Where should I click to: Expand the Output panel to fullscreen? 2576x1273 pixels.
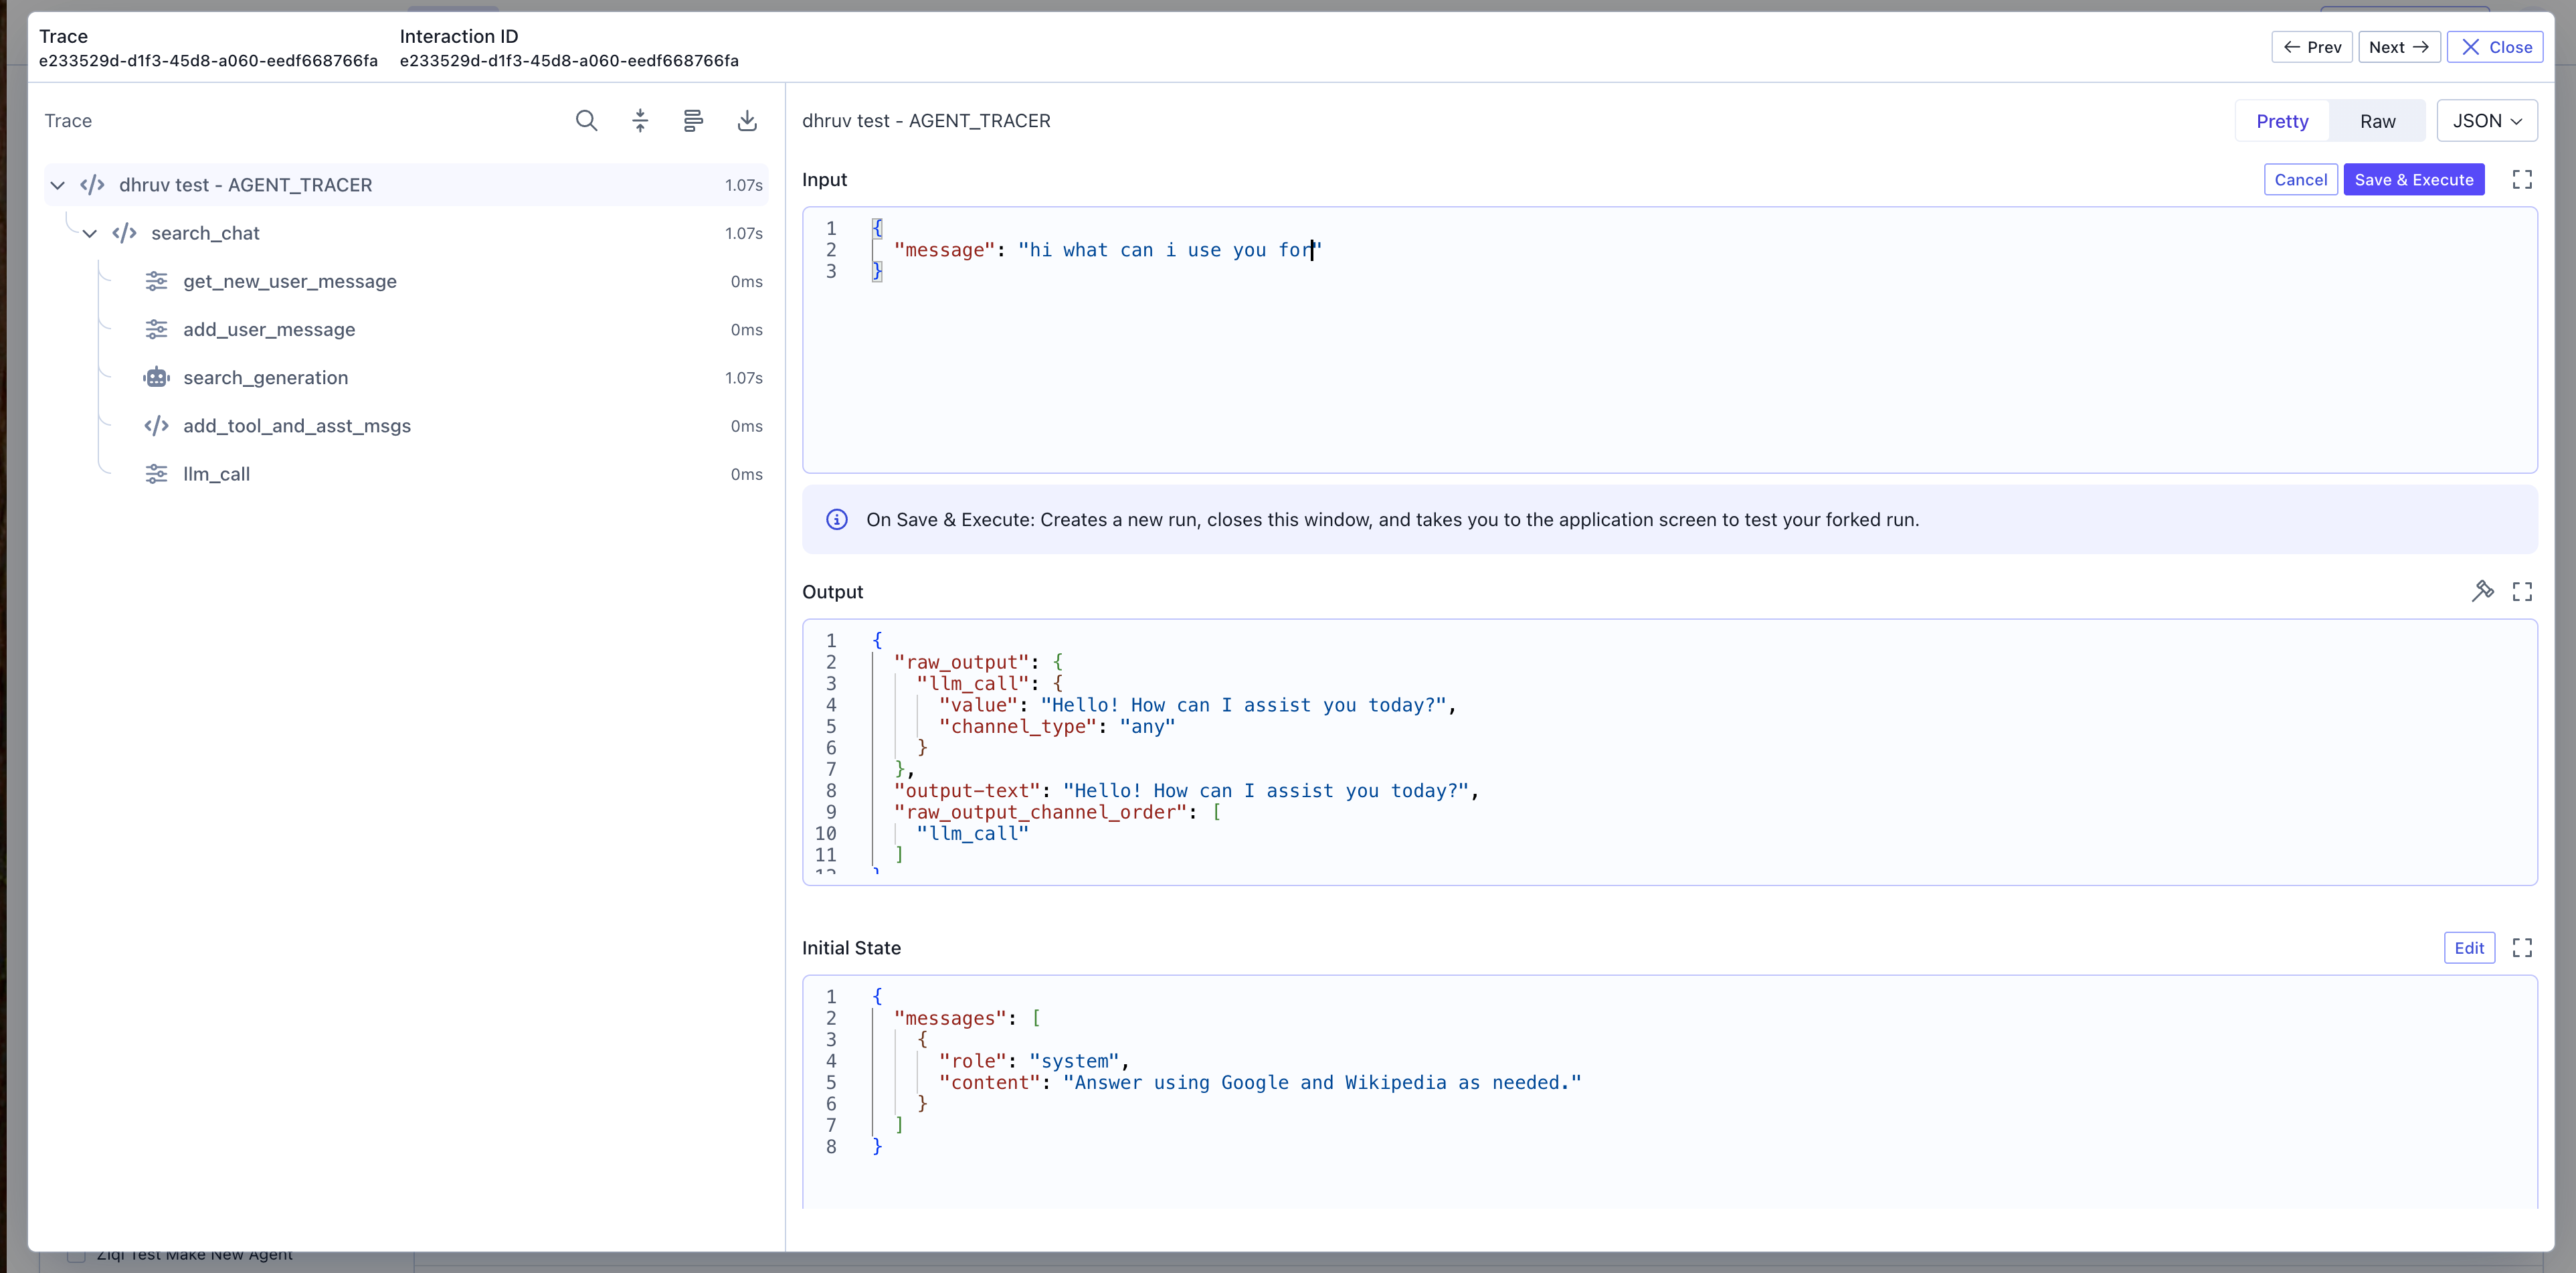pos(2522,592)
